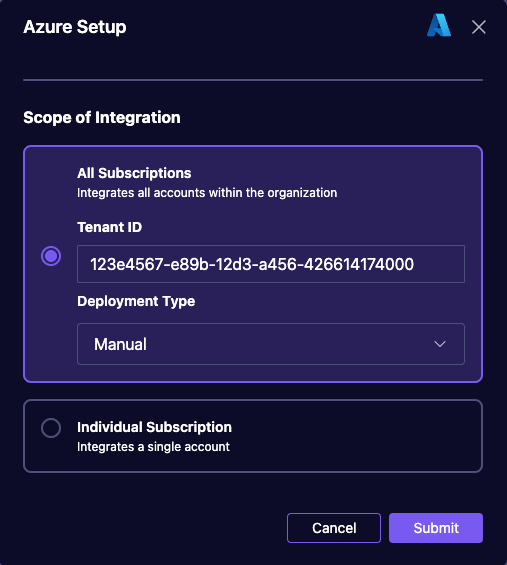
Task: Click the All Subscriptions option title
Action: pos(134,173)
